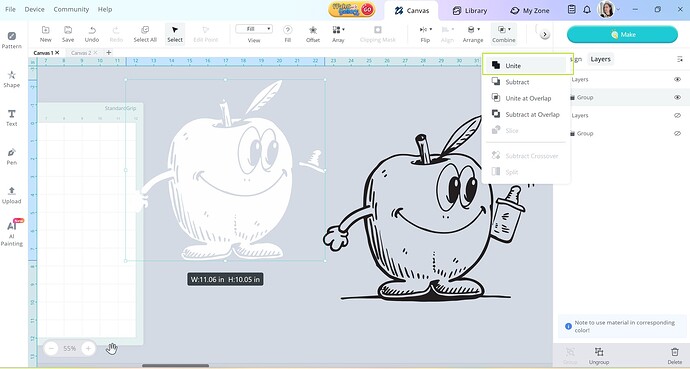Open the Offset tool
Screen dimensions: 690x369
(313, 34)
